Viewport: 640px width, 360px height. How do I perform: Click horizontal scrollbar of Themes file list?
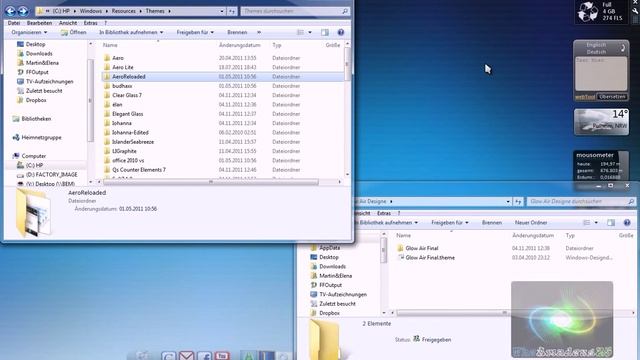211,182
